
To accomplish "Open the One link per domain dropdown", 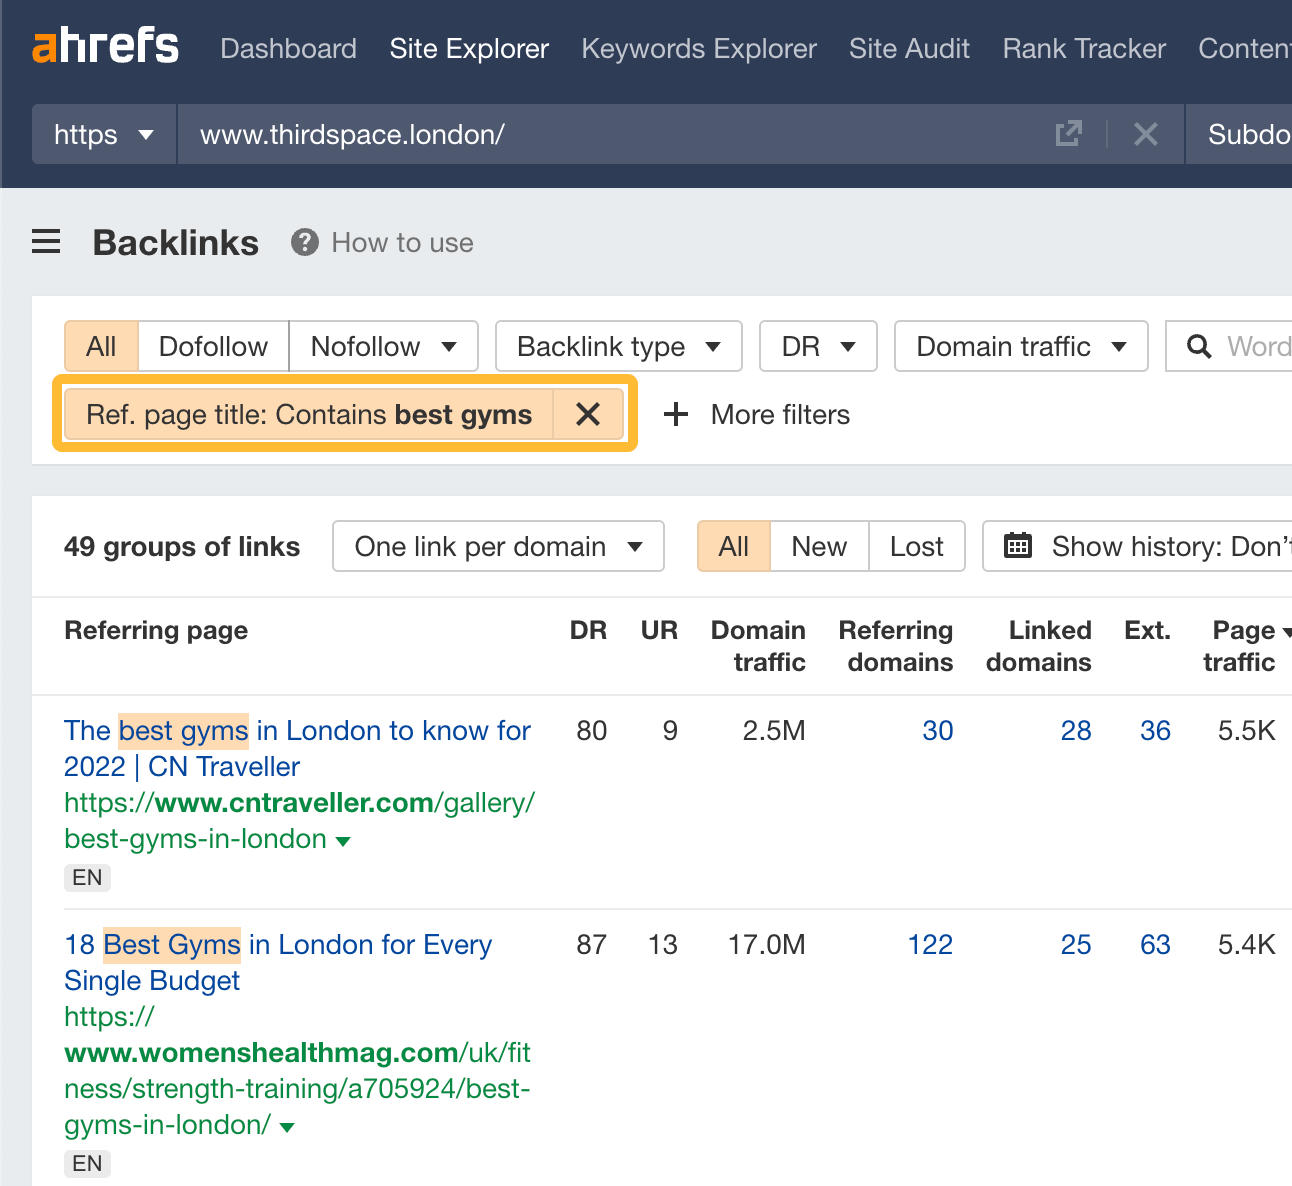I will tap(498, 546).
